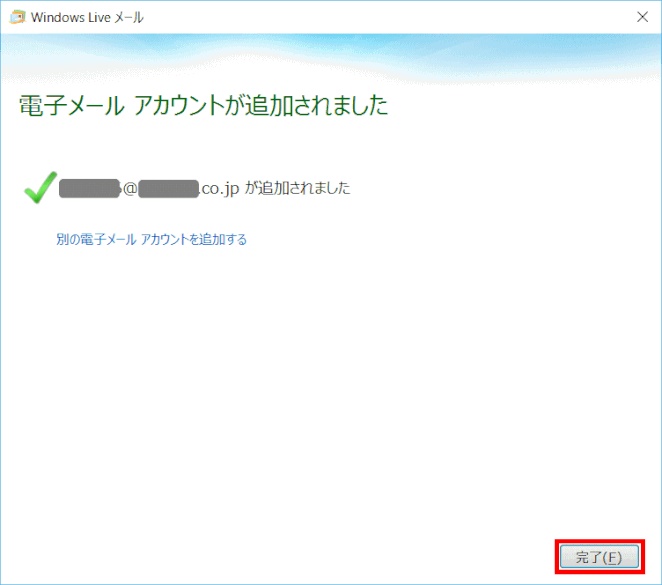Click the red highlight border around 完了

click(600, 541)
